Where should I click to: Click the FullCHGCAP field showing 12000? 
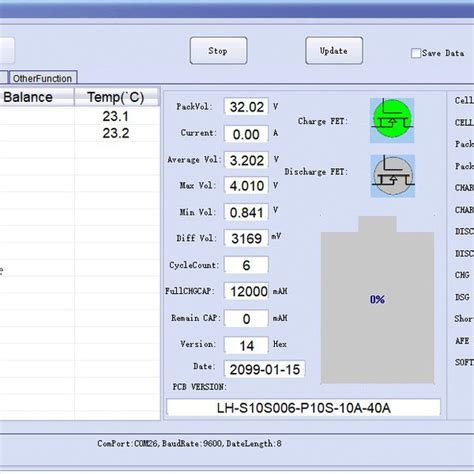tap(246, 291)
